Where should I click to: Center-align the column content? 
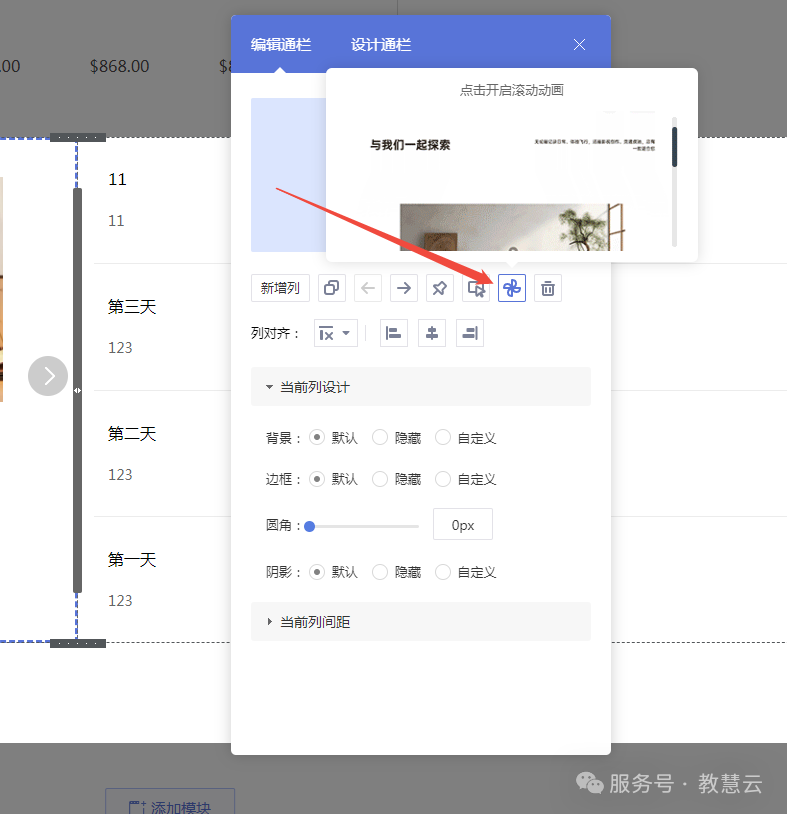coord(432,333)
